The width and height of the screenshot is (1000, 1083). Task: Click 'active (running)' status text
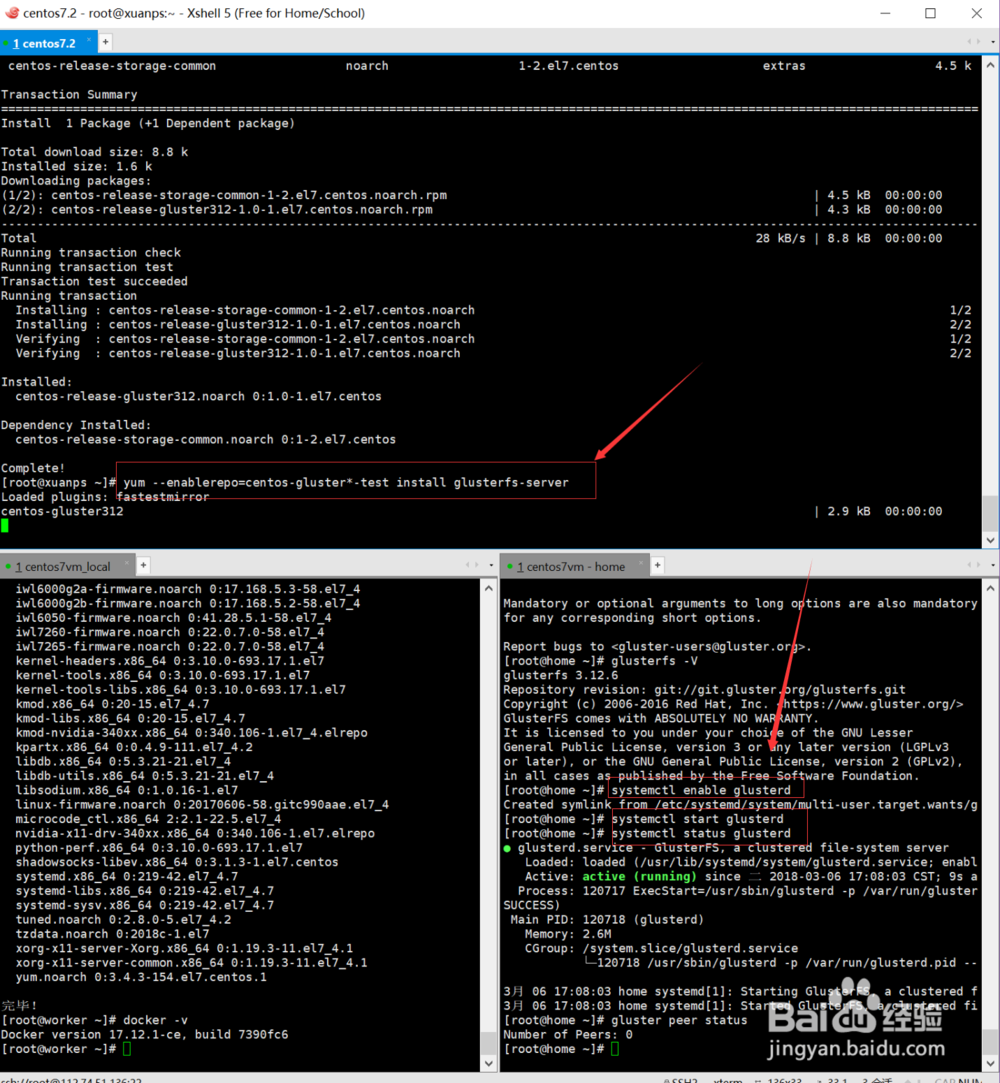(640, 876)
